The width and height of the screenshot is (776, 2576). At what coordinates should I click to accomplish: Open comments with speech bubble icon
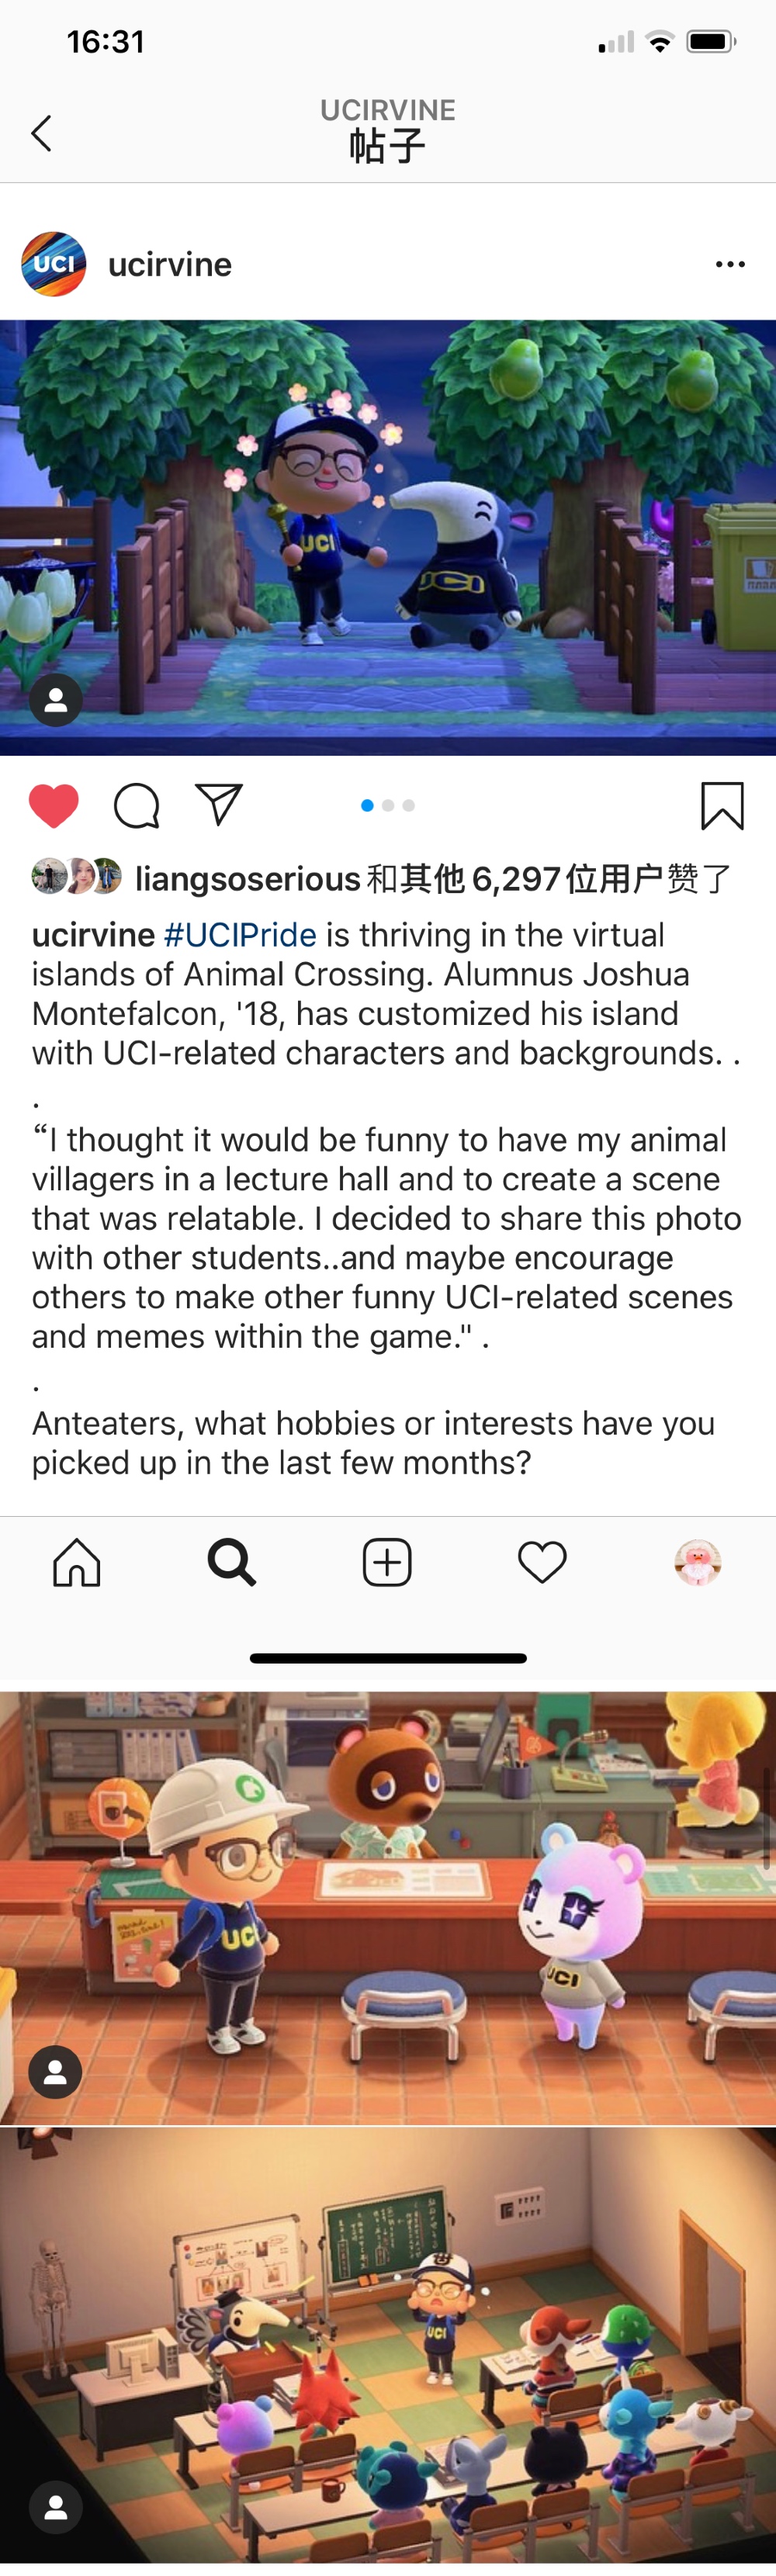tap(137, 806)
